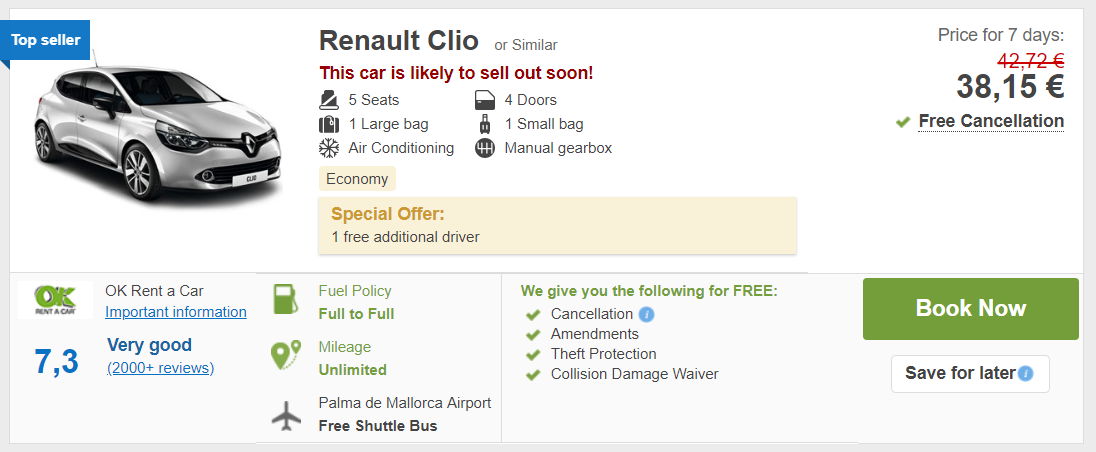Click the Save for later button
The height and width of the screenshot is (452, 1096).
tap(958, 374)
